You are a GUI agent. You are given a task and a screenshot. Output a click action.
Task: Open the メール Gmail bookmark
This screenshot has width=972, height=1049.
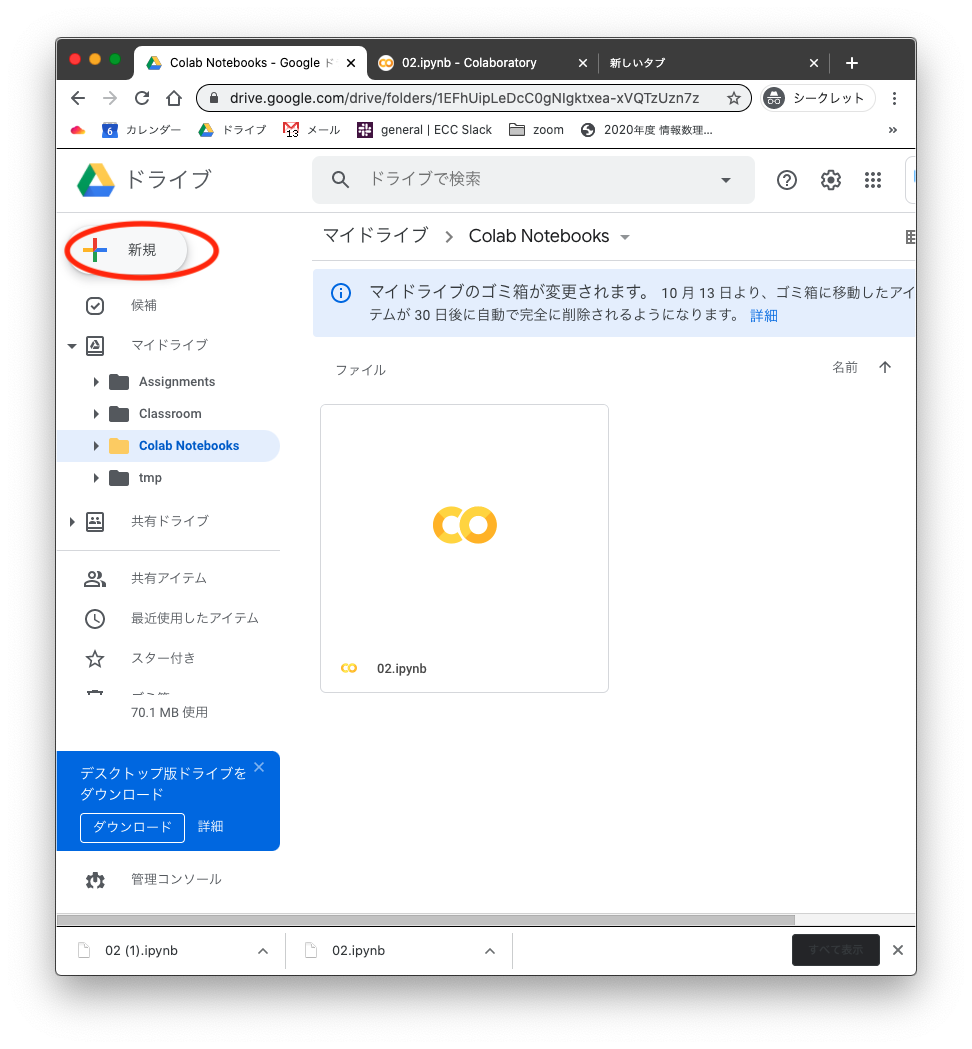(x=312, y=130)
